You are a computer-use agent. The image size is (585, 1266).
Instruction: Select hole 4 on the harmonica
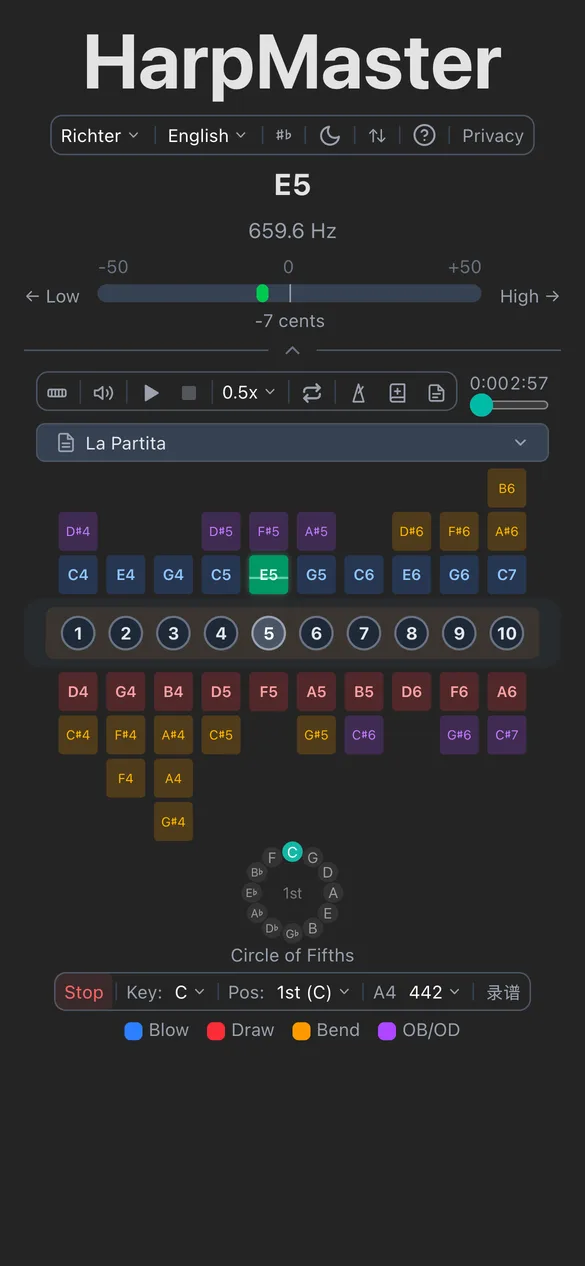tap(221, 633)
